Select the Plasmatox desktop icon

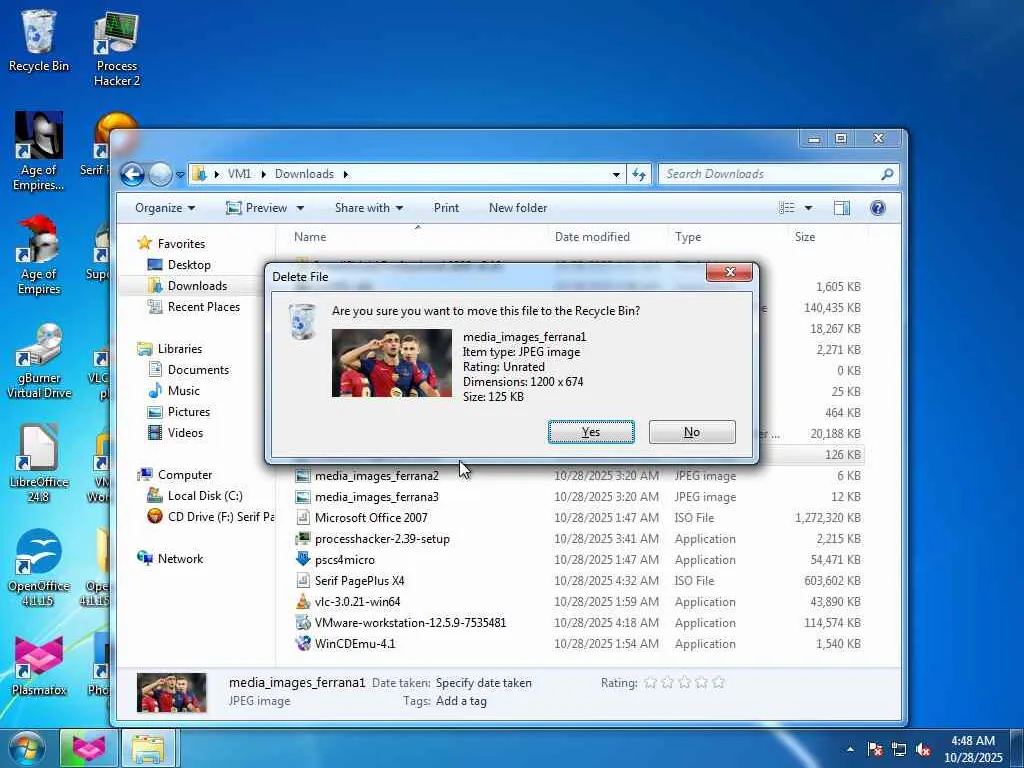point(39,665)
